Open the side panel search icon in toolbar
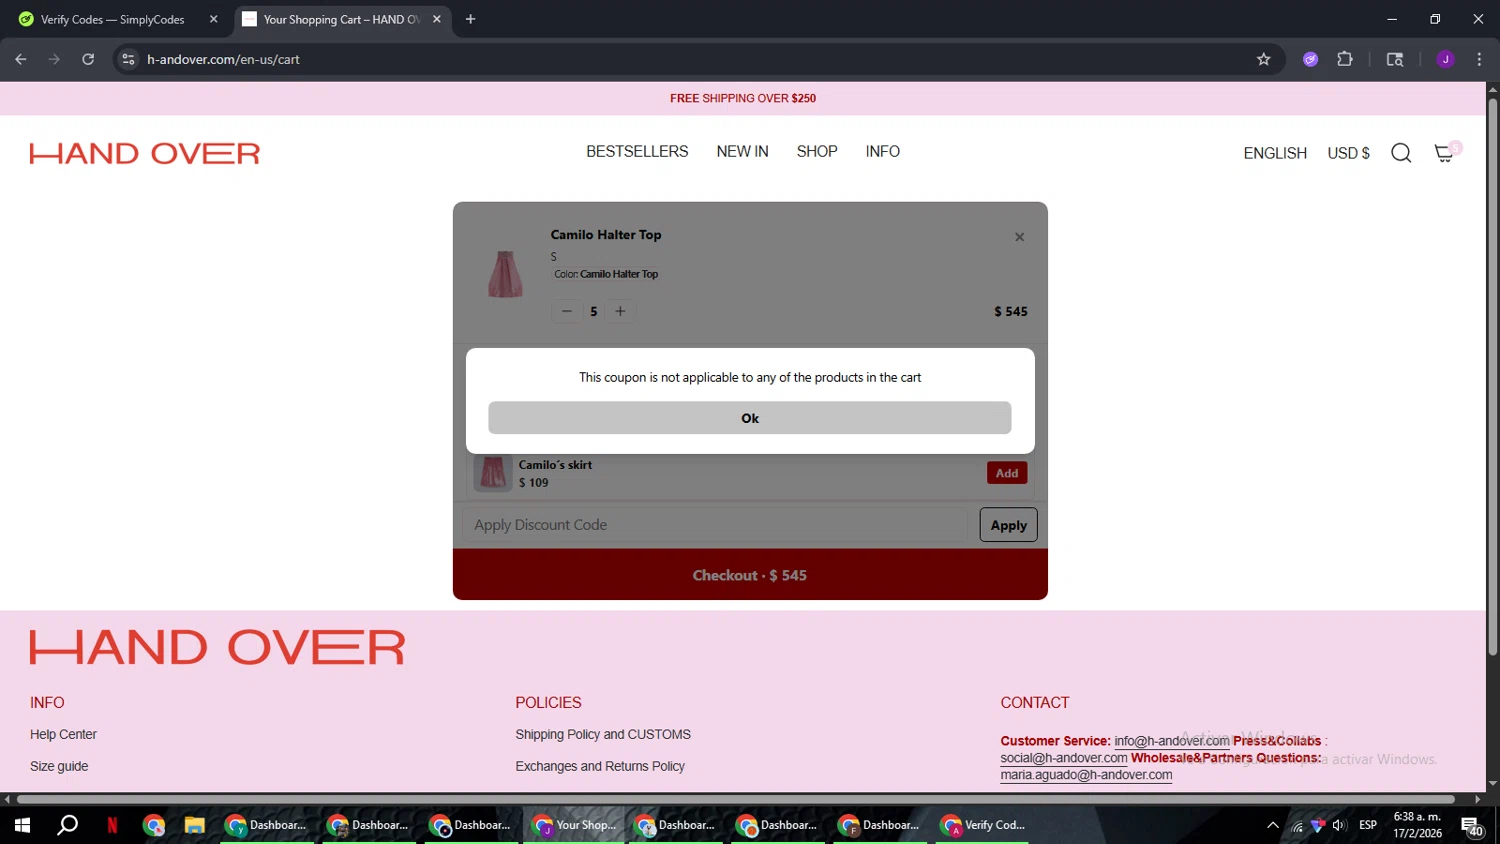Viewport: 1500px width, 844px height. coord(1395,59)
